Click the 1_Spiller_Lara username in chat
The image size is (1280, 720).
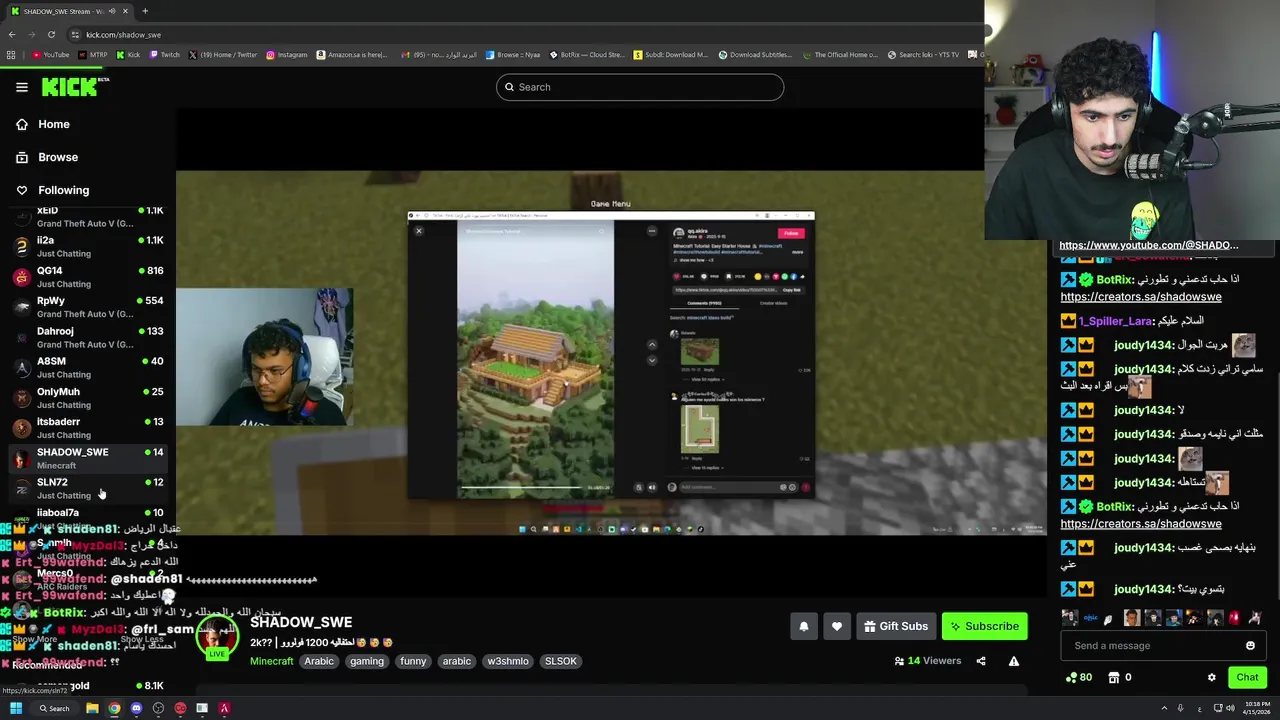click(1115, 321)
